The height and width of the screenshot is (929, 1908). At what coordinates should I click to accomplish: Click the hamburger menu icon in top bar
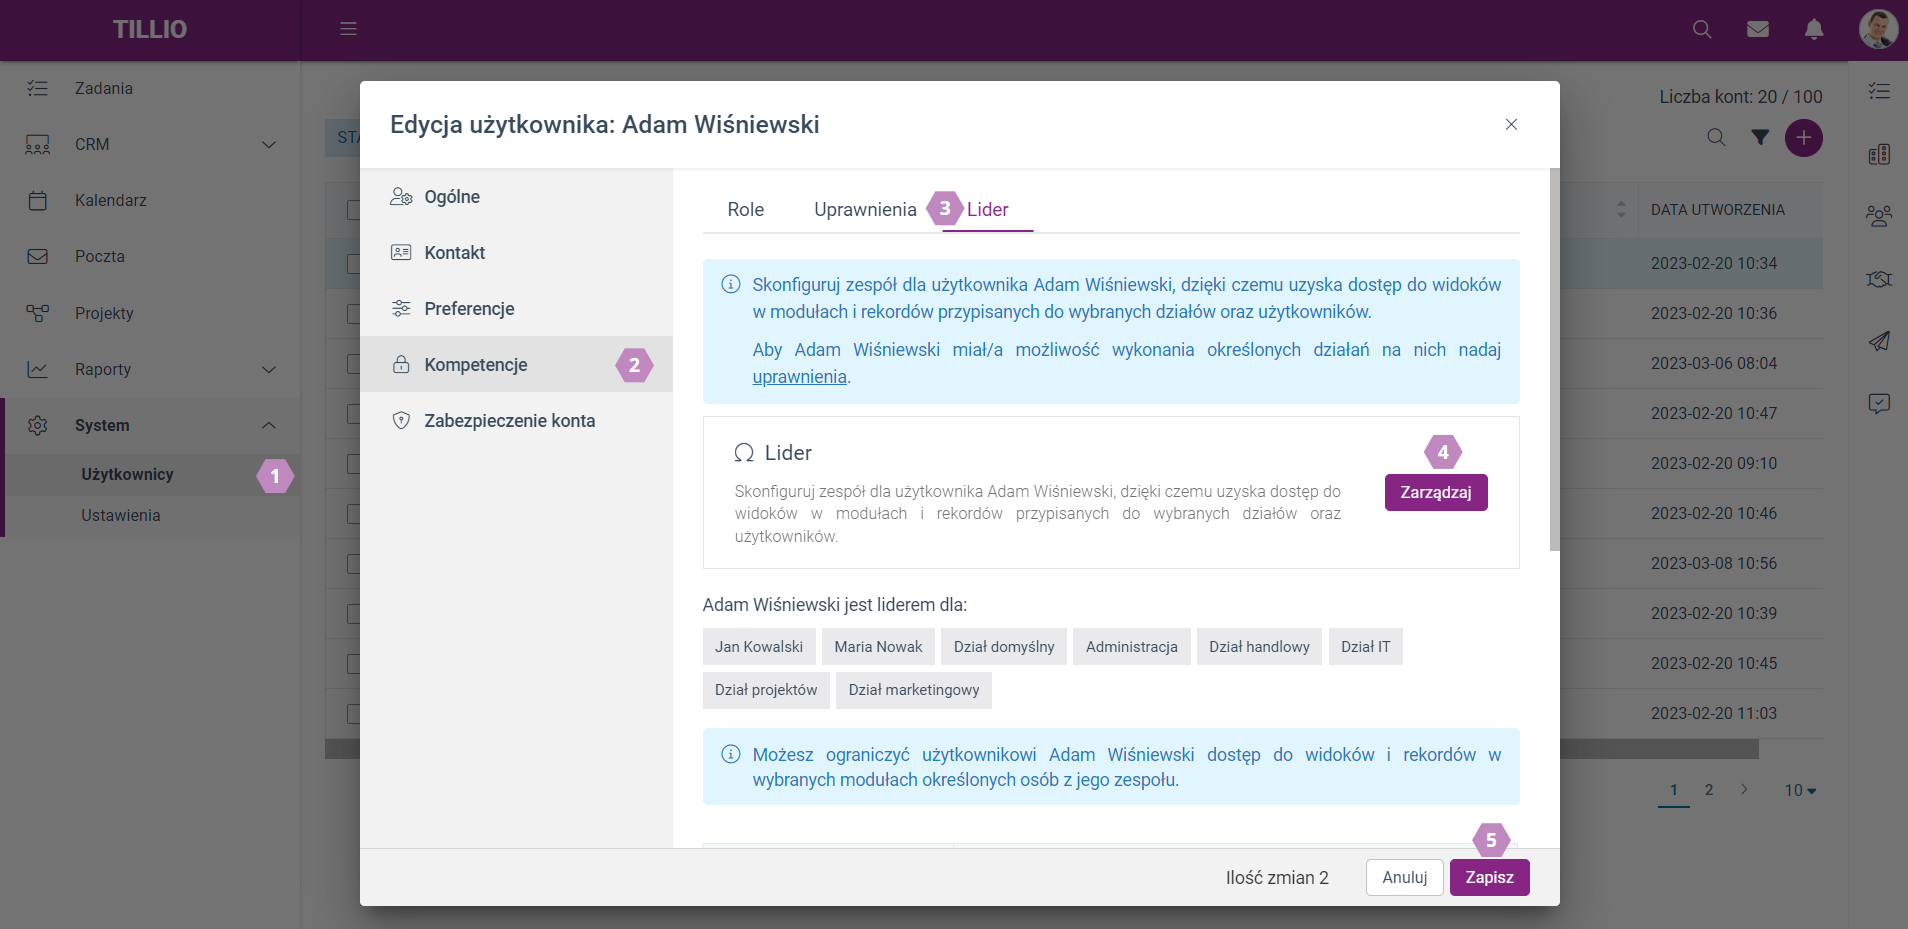coord(348,29)
